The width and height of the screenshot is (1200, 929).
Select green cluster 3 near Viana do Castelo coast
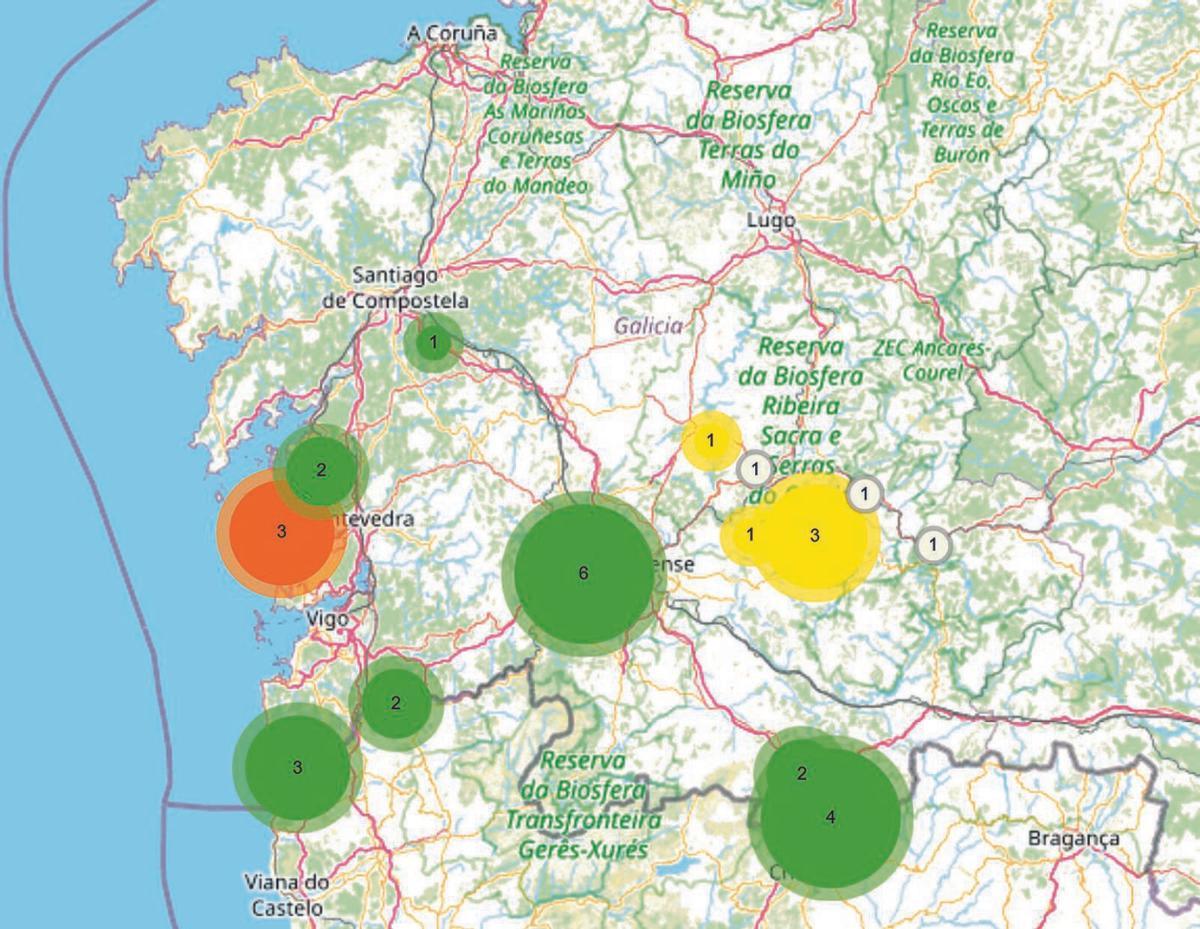[297, 767]
